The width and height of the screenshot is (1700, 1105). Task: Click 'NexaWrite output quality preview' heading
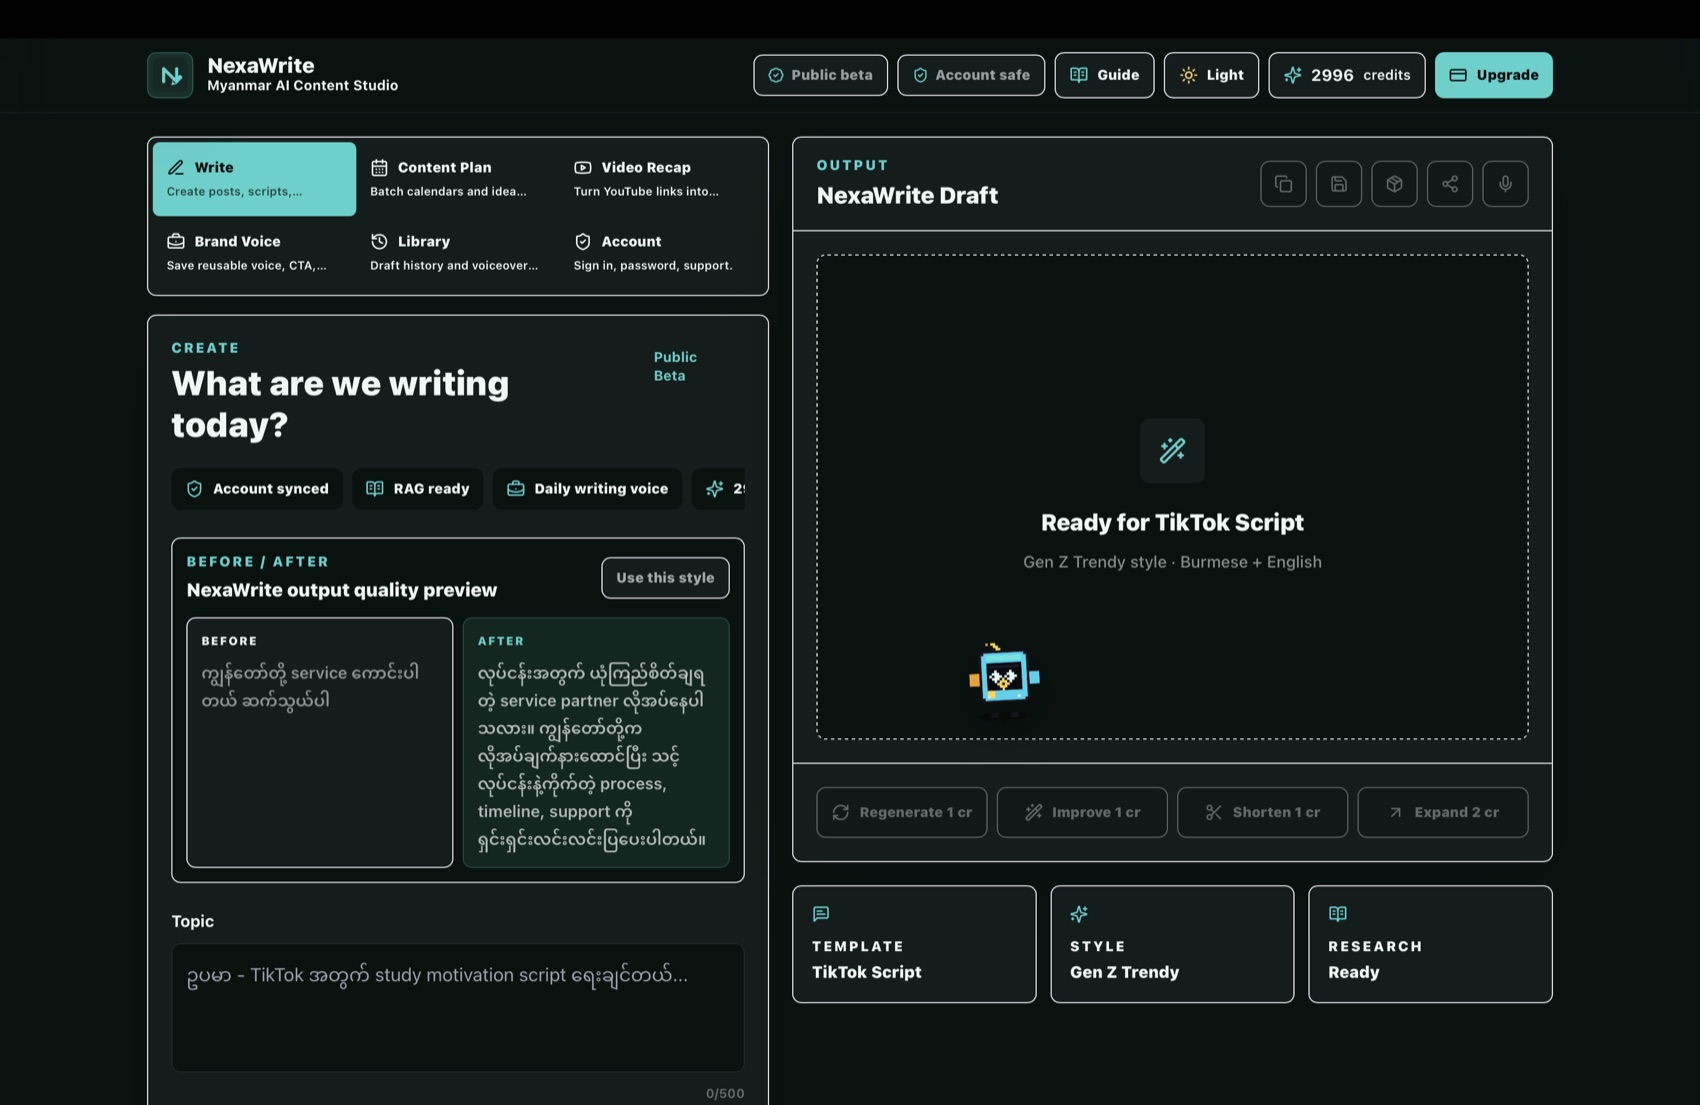[x=342, y=590]
